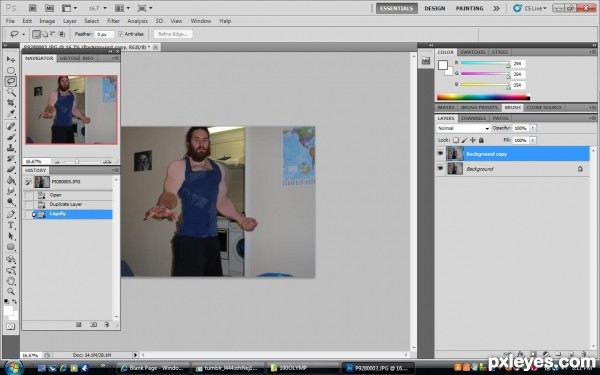Select the Path Selection tool
The image size is (600, 375).
[x=11, y=236]
